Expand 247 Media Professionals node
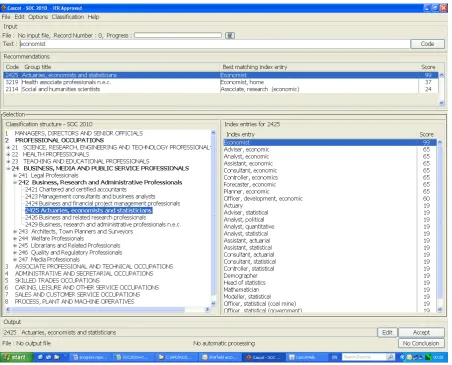 [15, 259]
